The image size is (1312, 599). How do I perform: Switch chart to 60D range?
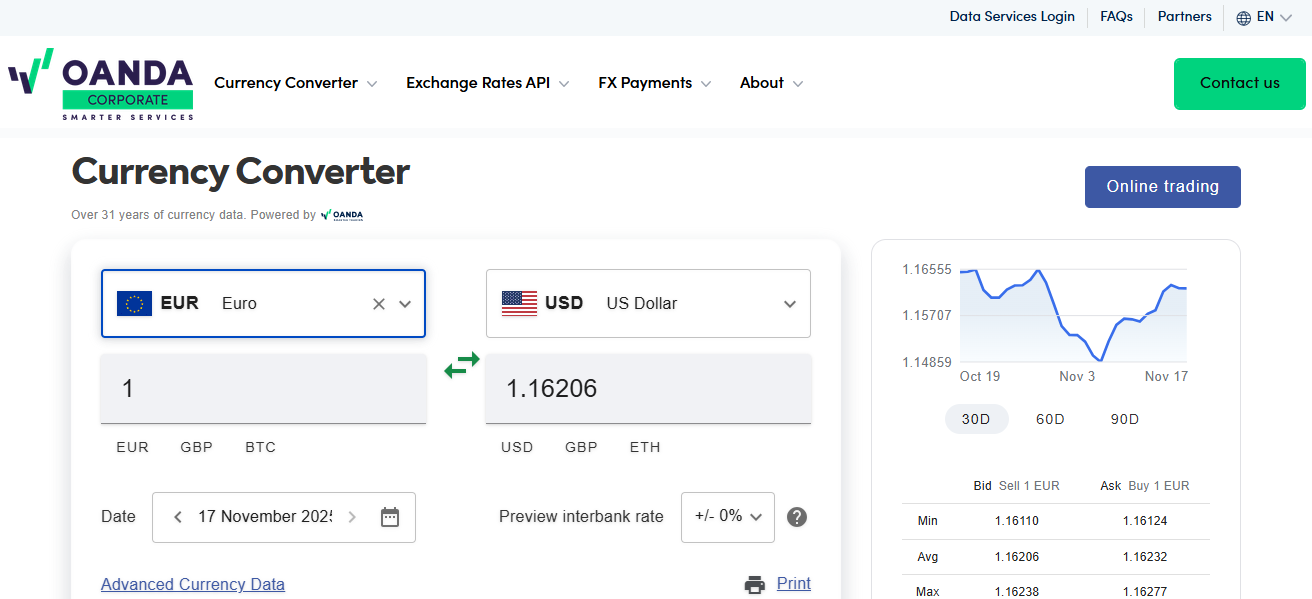(1050, 419)
